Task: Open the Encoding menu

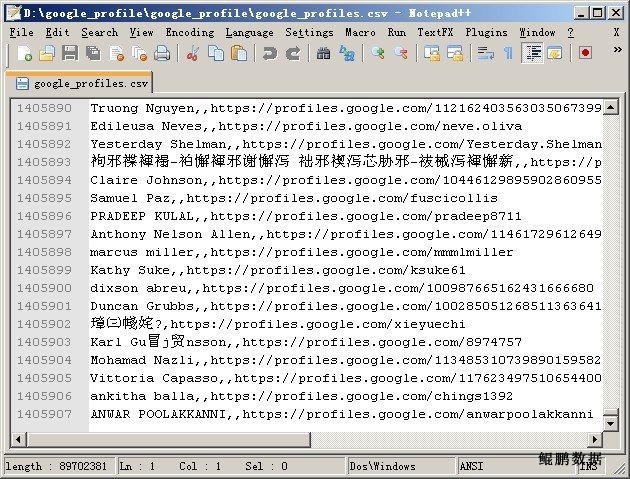Action: point(190,32)
